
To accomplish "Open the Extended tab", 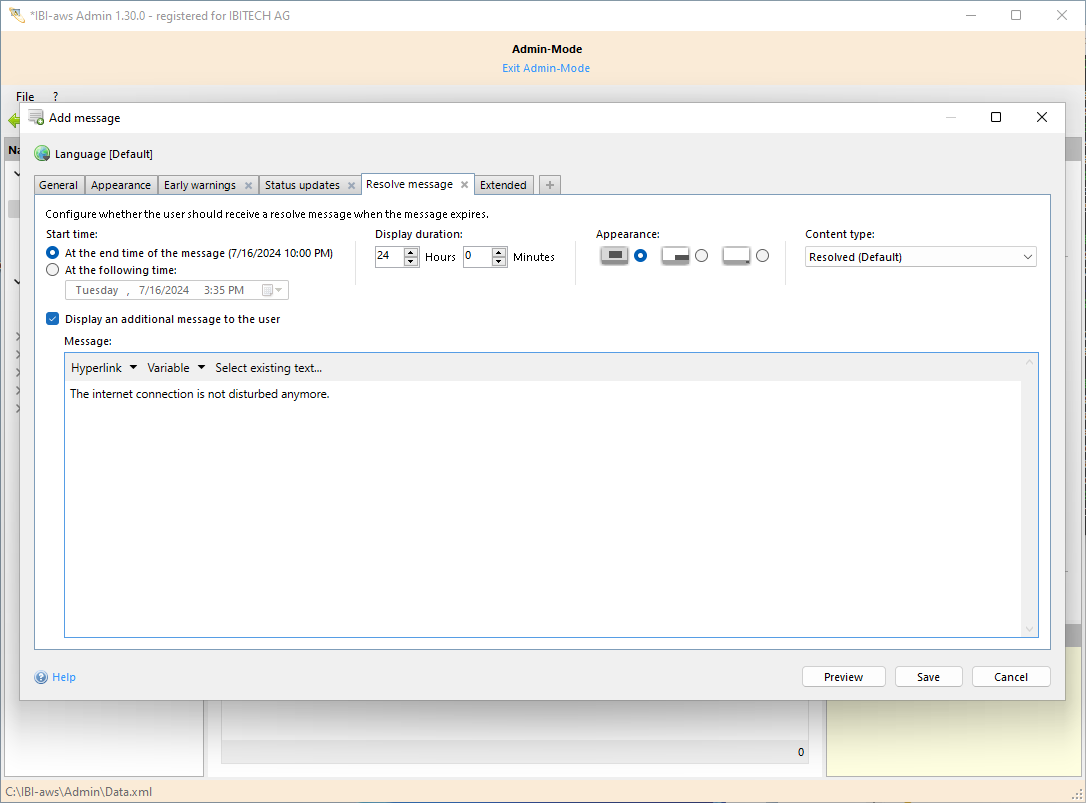I will 503,185.
